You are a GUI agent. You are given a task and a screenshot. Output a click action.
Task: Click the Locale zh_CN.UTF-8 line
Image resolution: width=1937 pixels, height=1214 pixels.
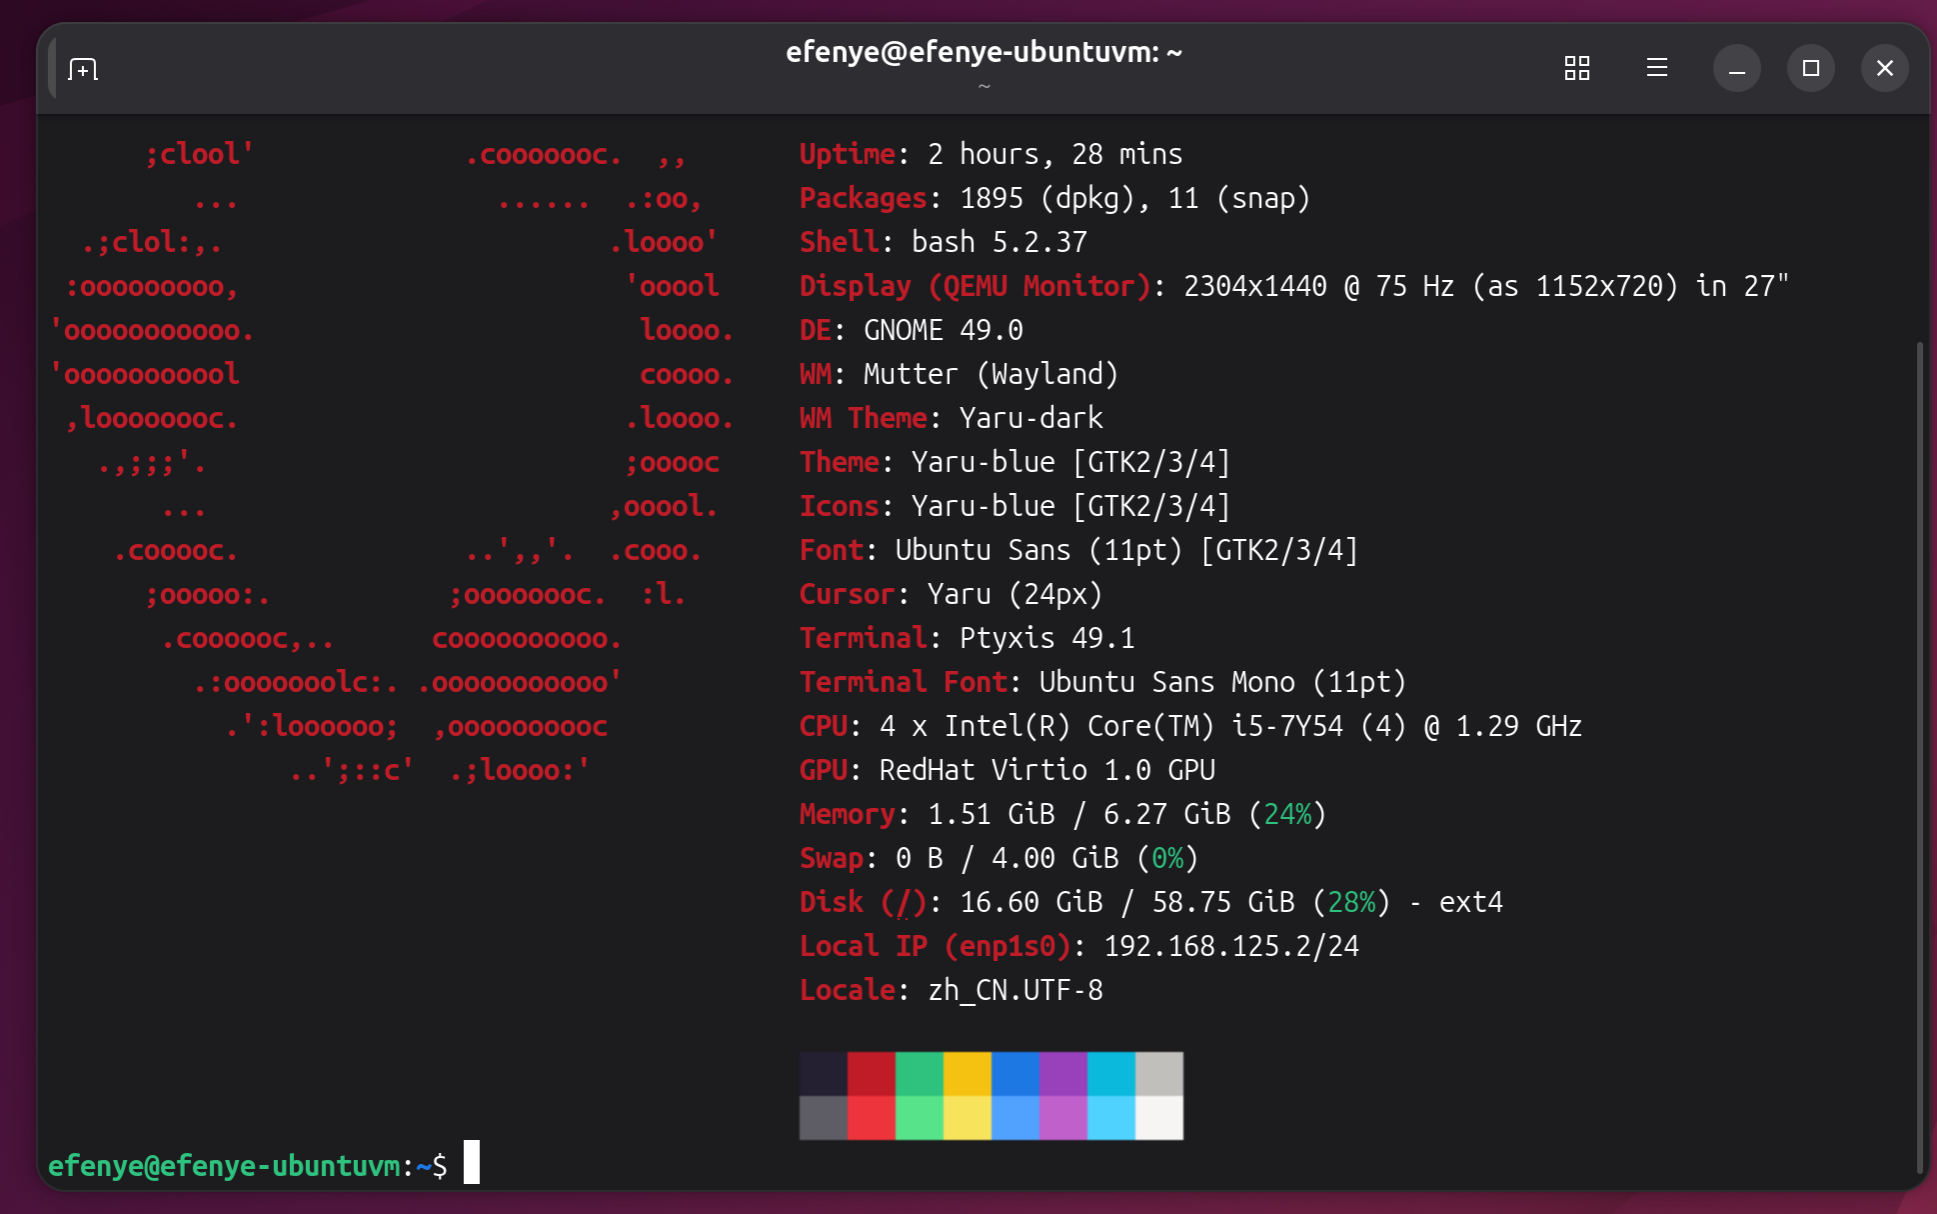(951, 990)
